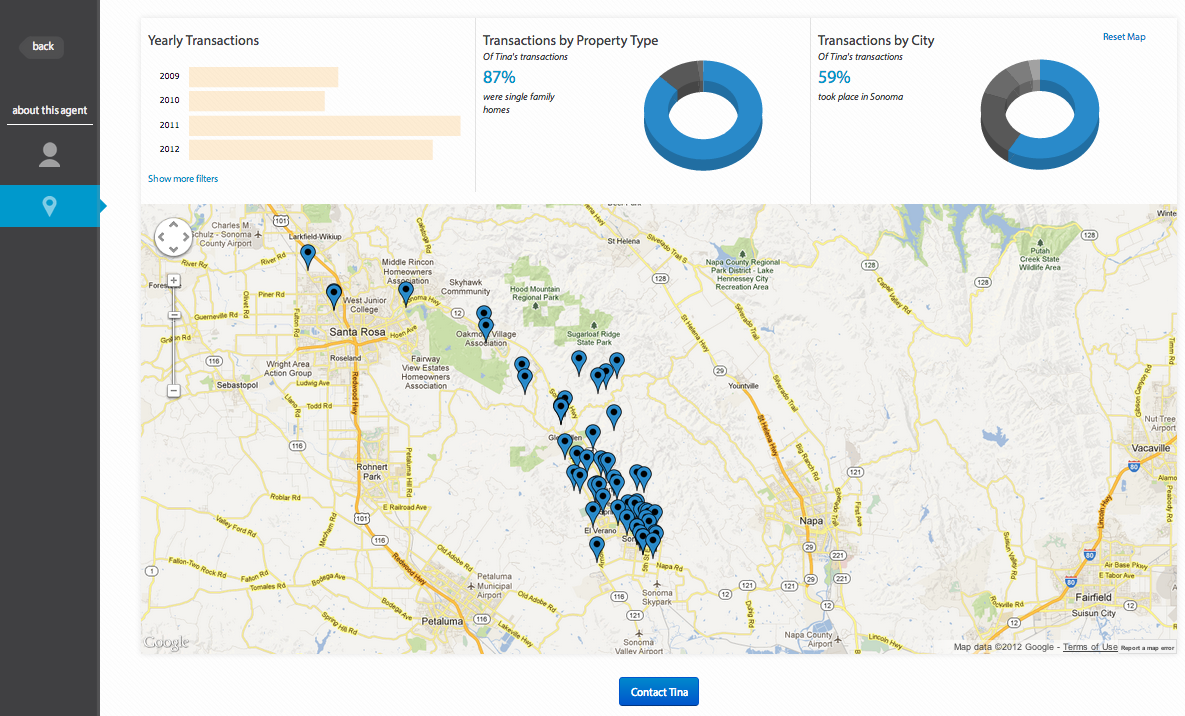Open the agent profile person icon

tap(49, 154)
